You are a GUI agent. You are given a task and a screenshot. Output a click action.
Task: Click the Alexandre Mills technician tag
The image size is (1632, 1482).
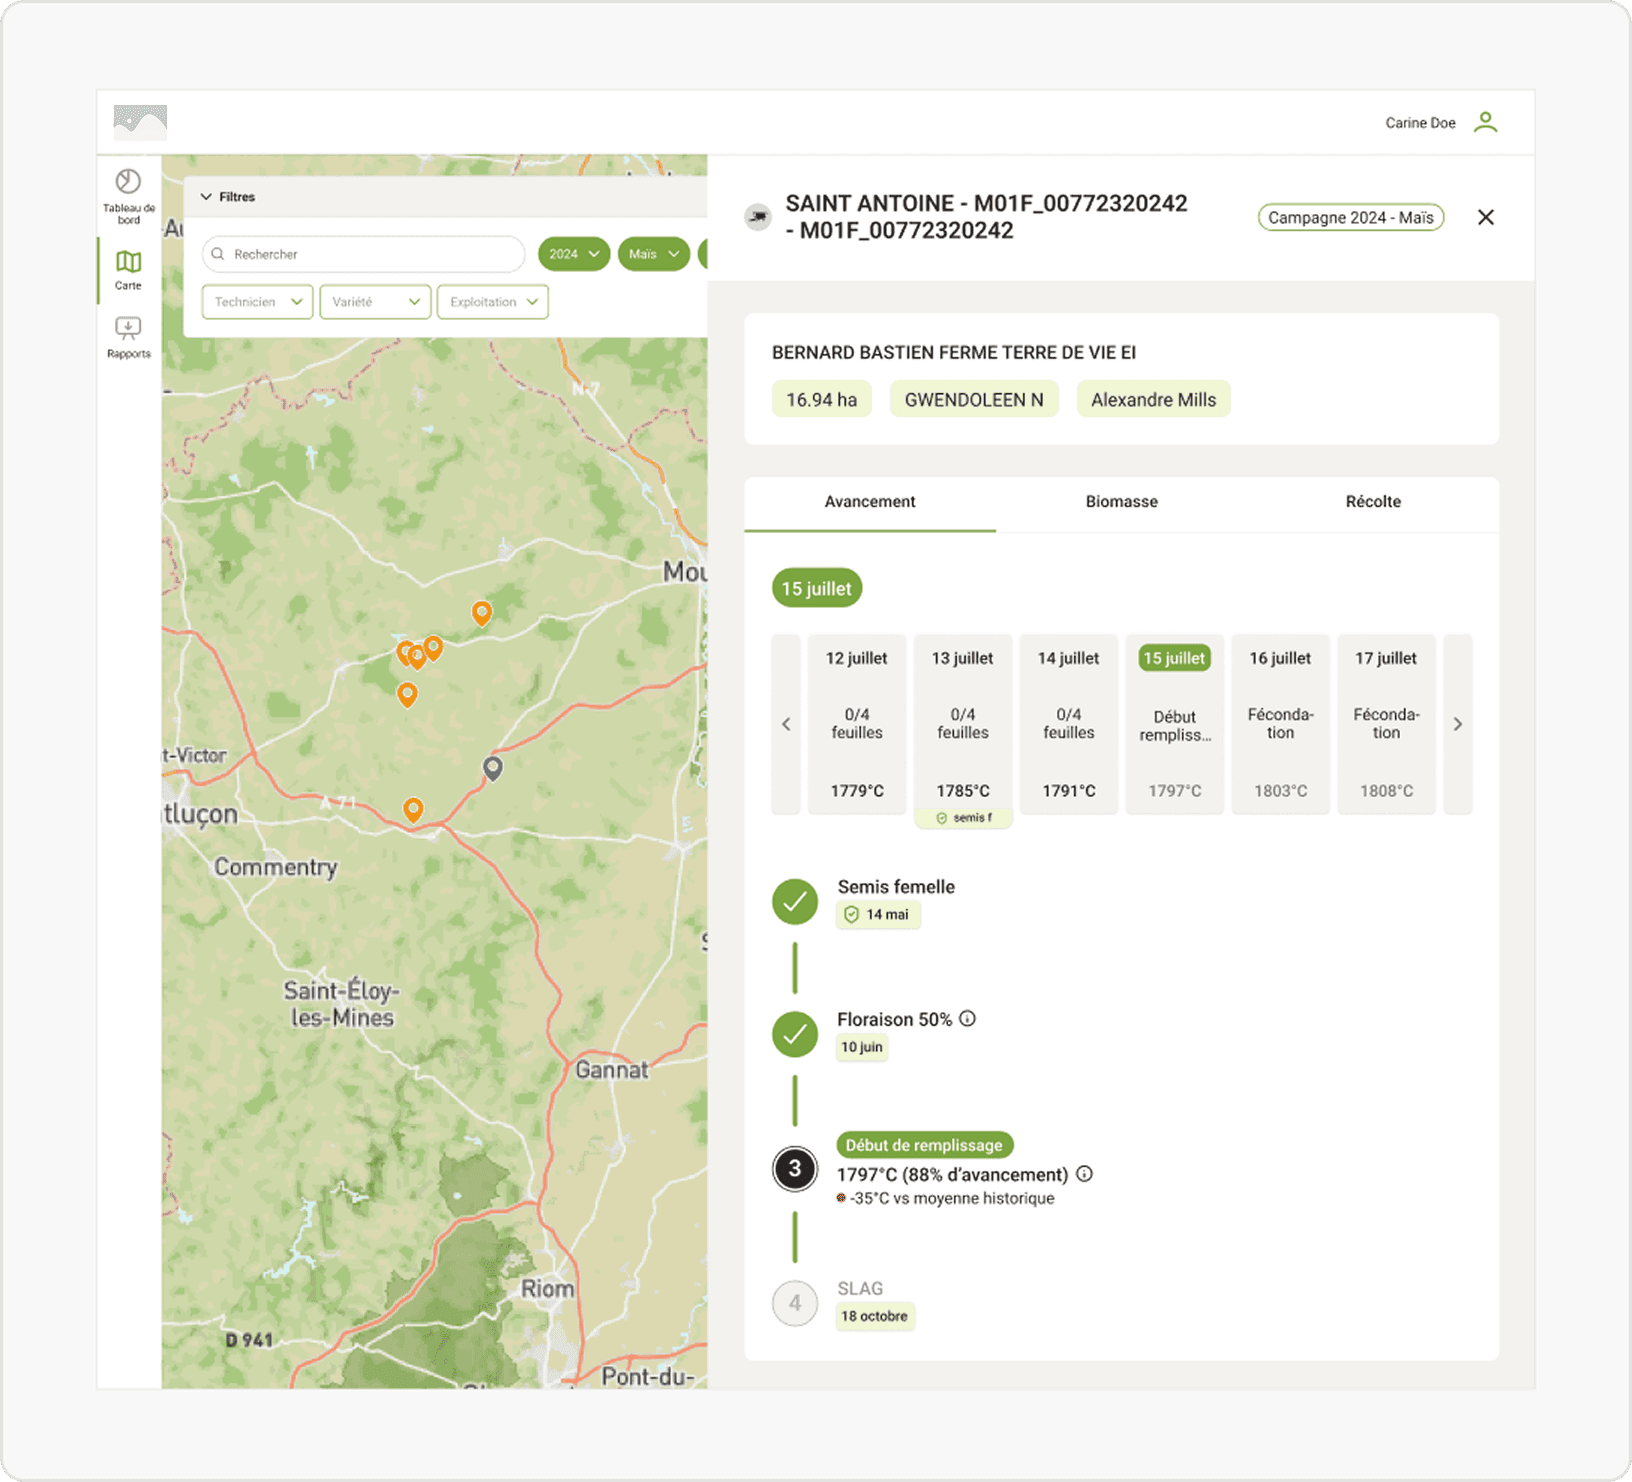[1154, 400]
